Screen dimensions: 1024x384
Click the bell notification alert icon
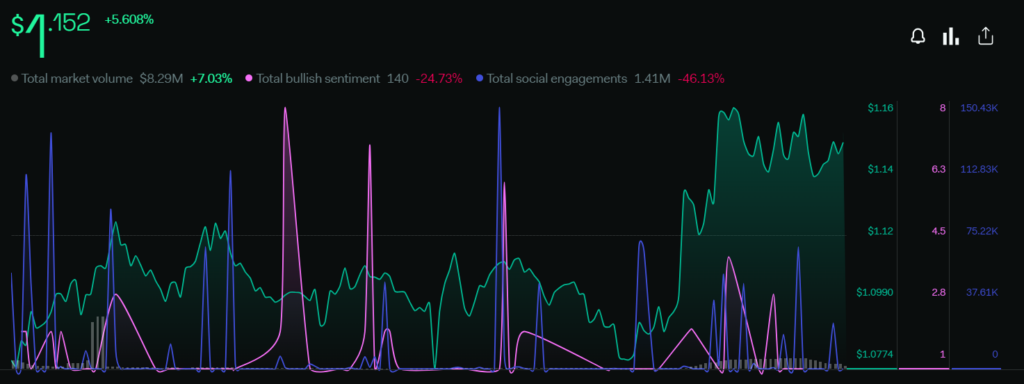coord(918,37)
